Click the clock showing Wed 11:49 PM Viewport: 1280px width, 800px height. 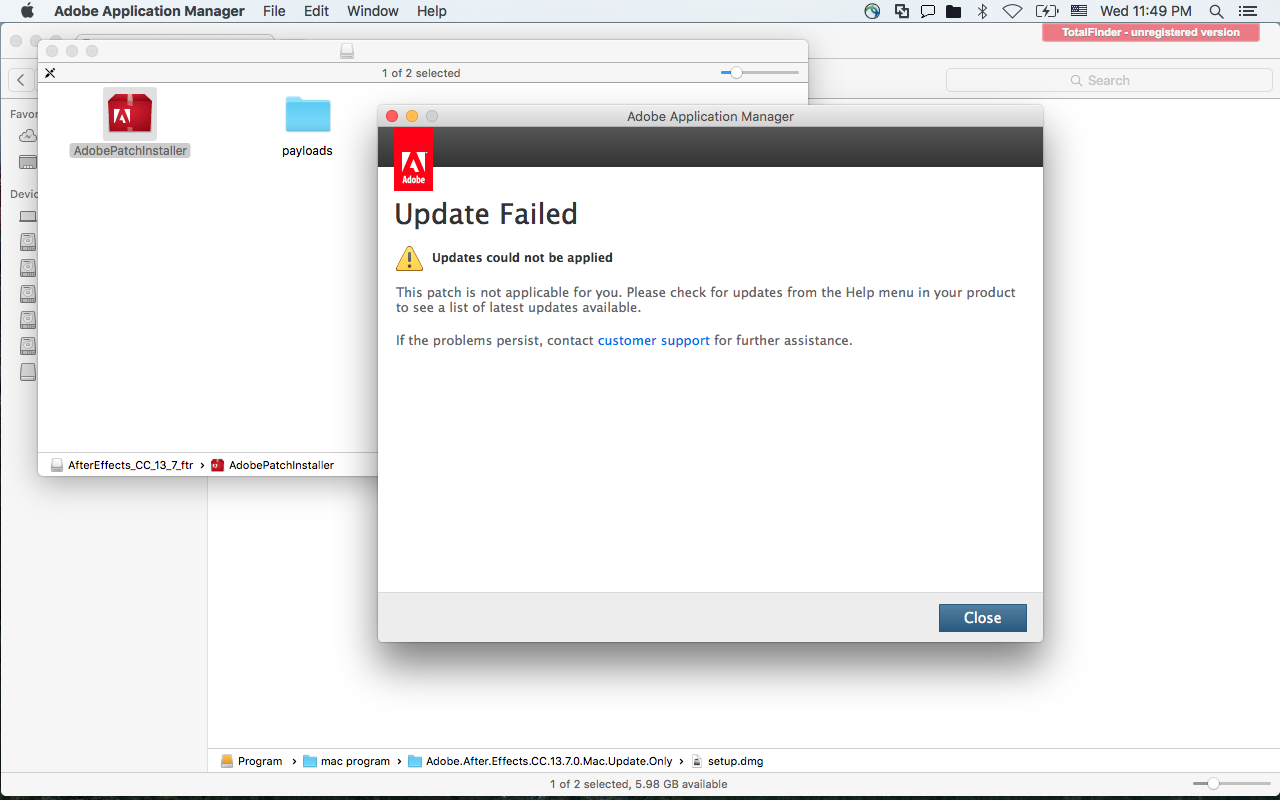(x=1146, y=11)
